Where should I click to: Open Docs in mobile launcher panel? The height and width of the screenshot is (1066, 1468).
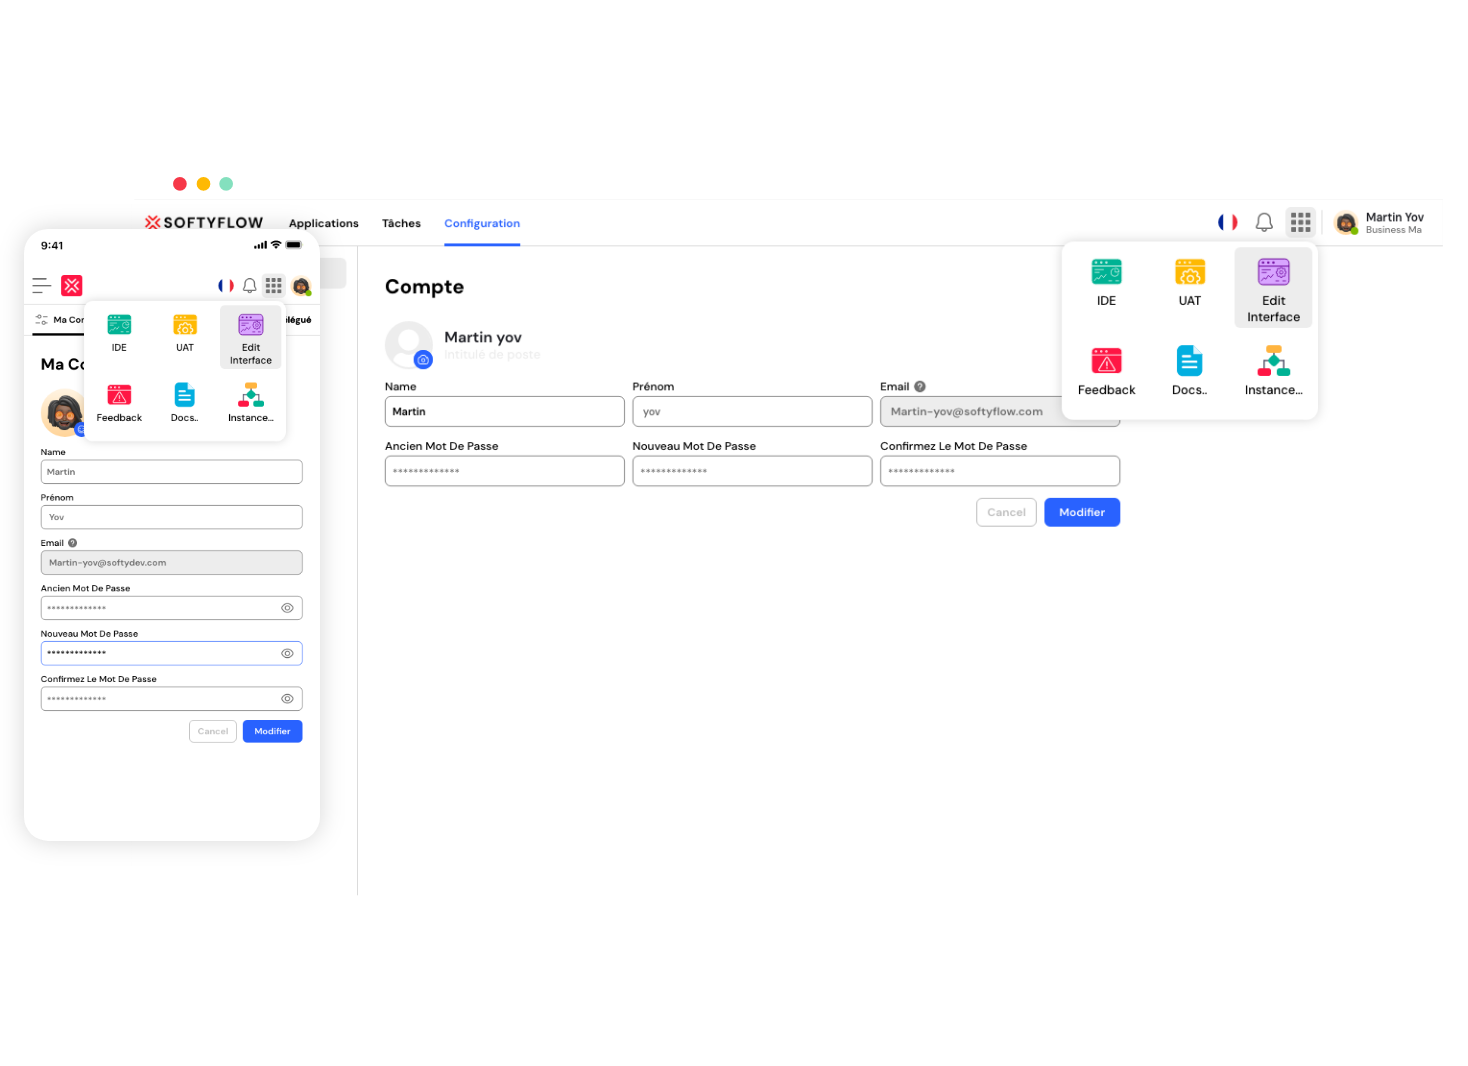click(185, 403)
